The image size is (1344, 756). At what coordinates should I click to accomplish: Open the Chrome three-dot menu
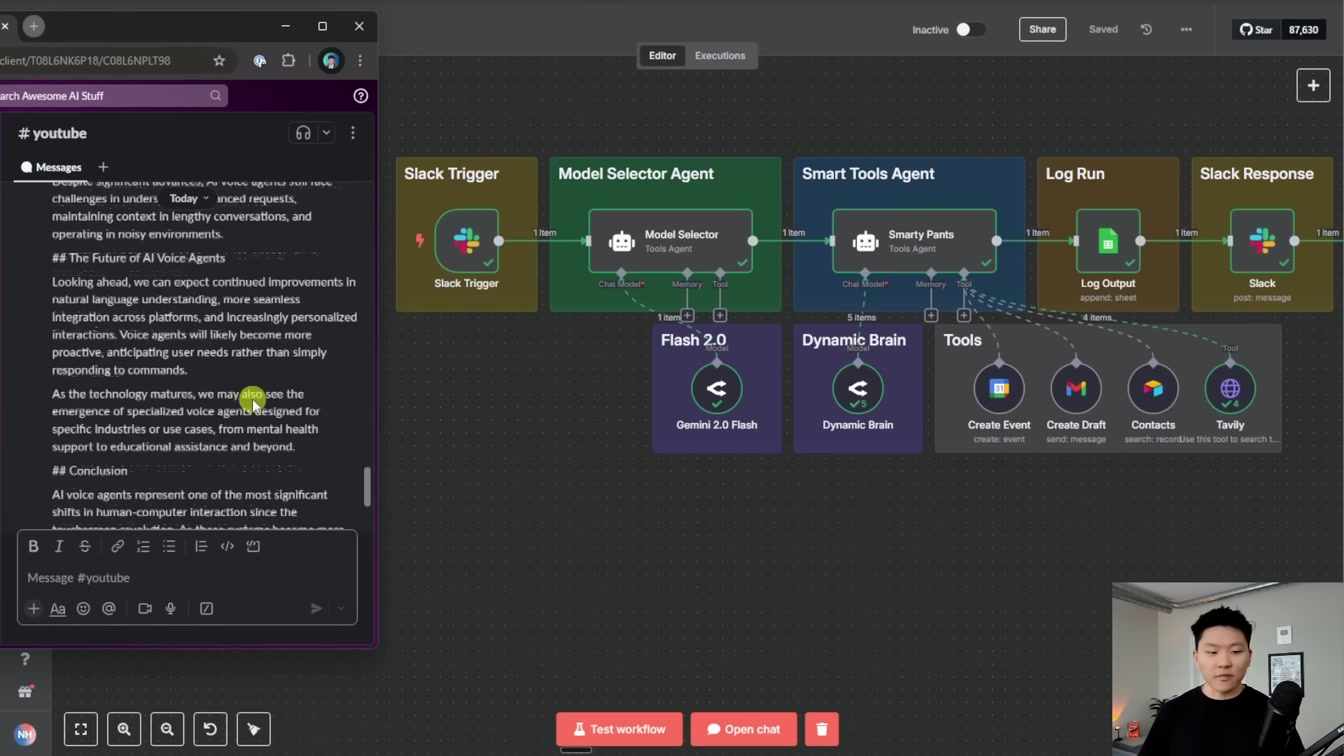coord(360,61)
